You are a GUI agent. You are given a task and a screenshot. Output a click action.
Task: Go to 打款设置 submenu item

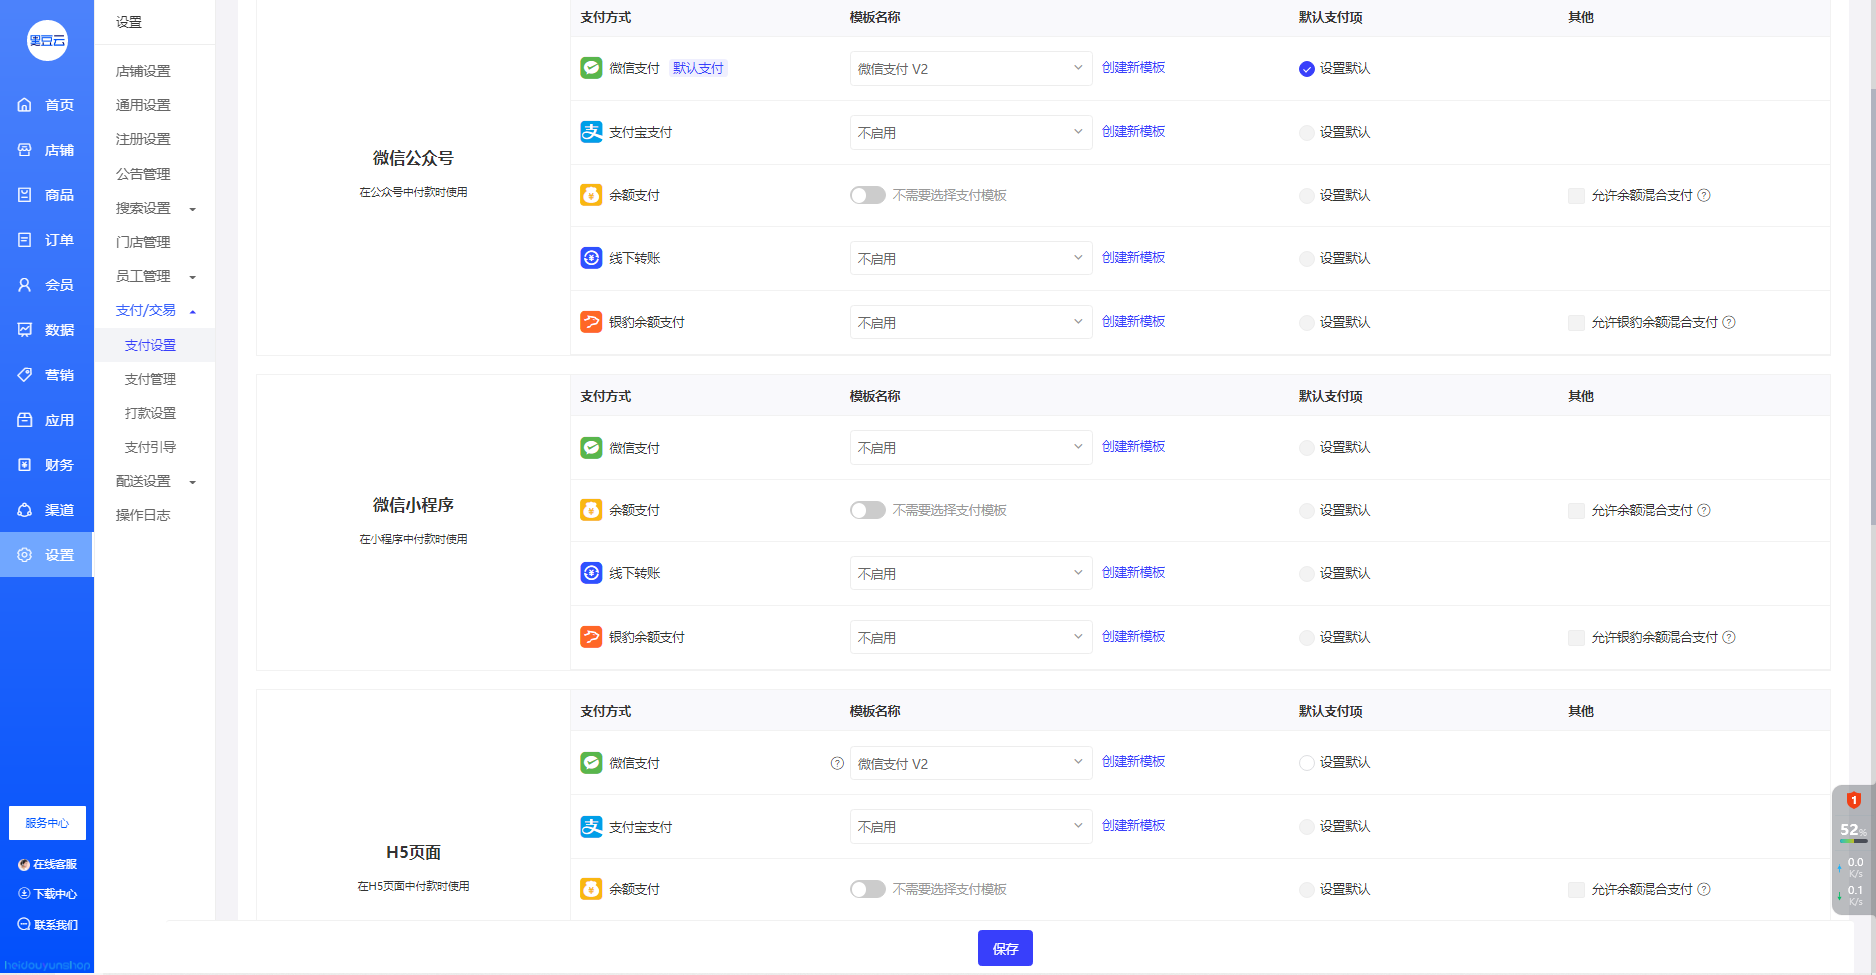(150, 413)
